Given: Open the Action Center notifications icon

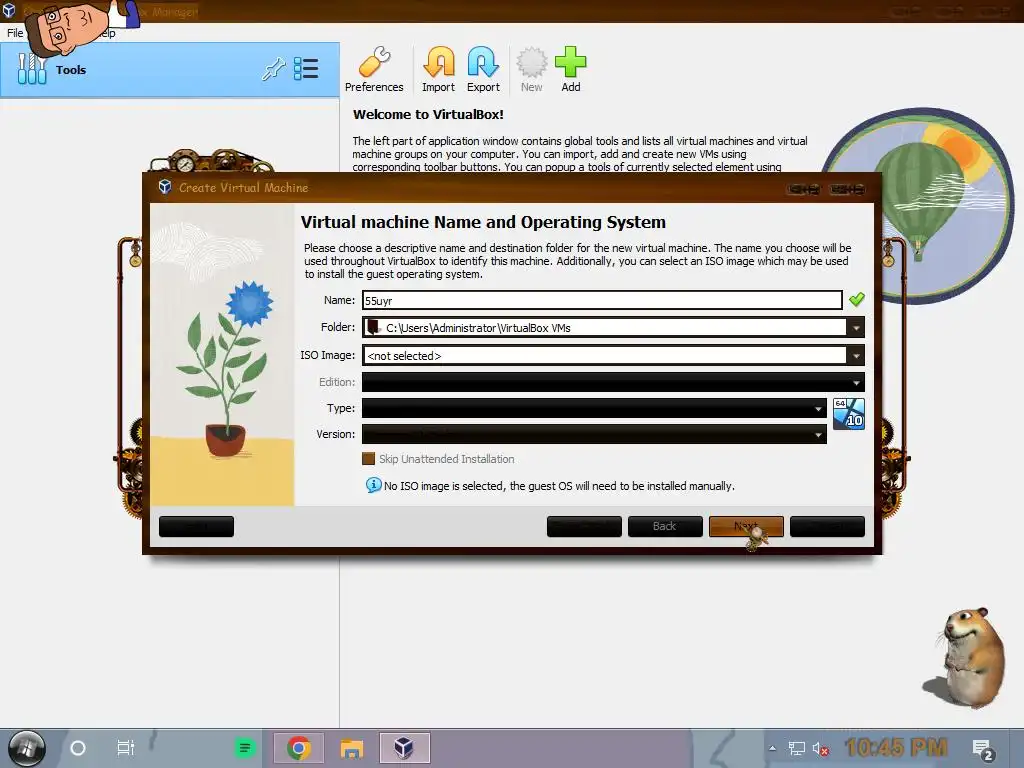Looking at the screenshot, I should click(983, 750).
